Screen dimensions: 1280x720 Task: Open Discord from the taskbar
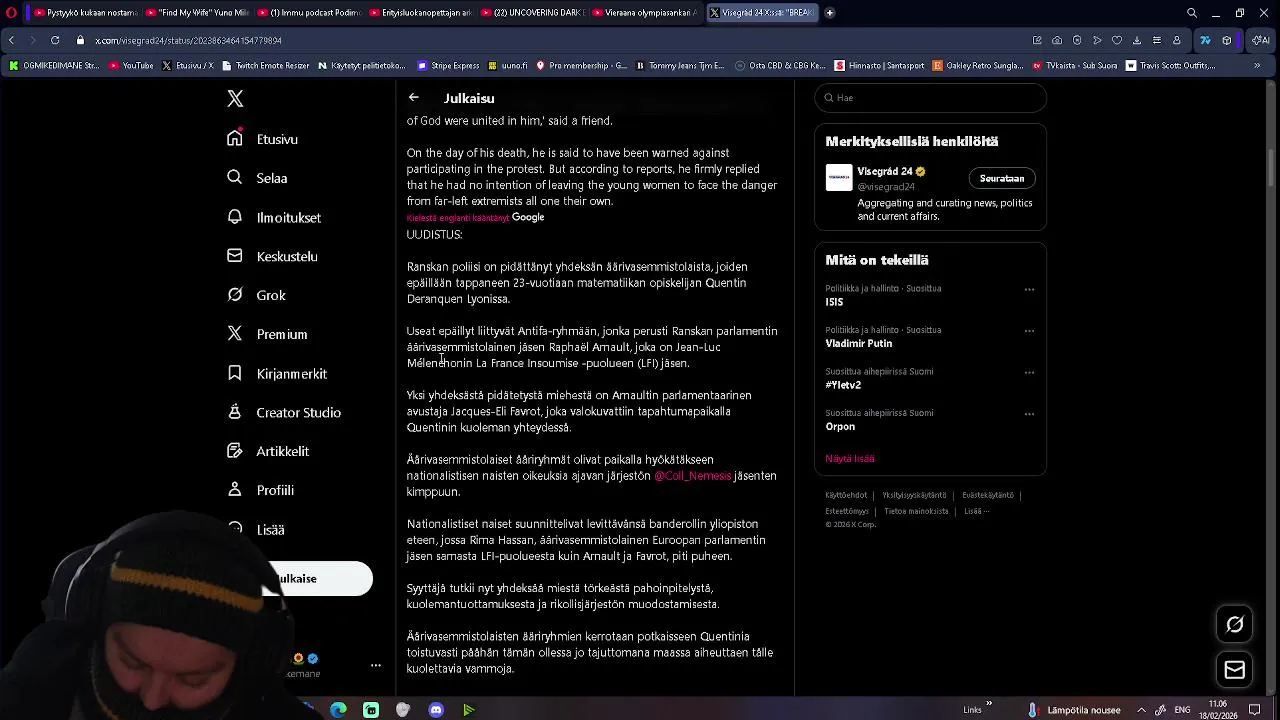click(436, 710)
